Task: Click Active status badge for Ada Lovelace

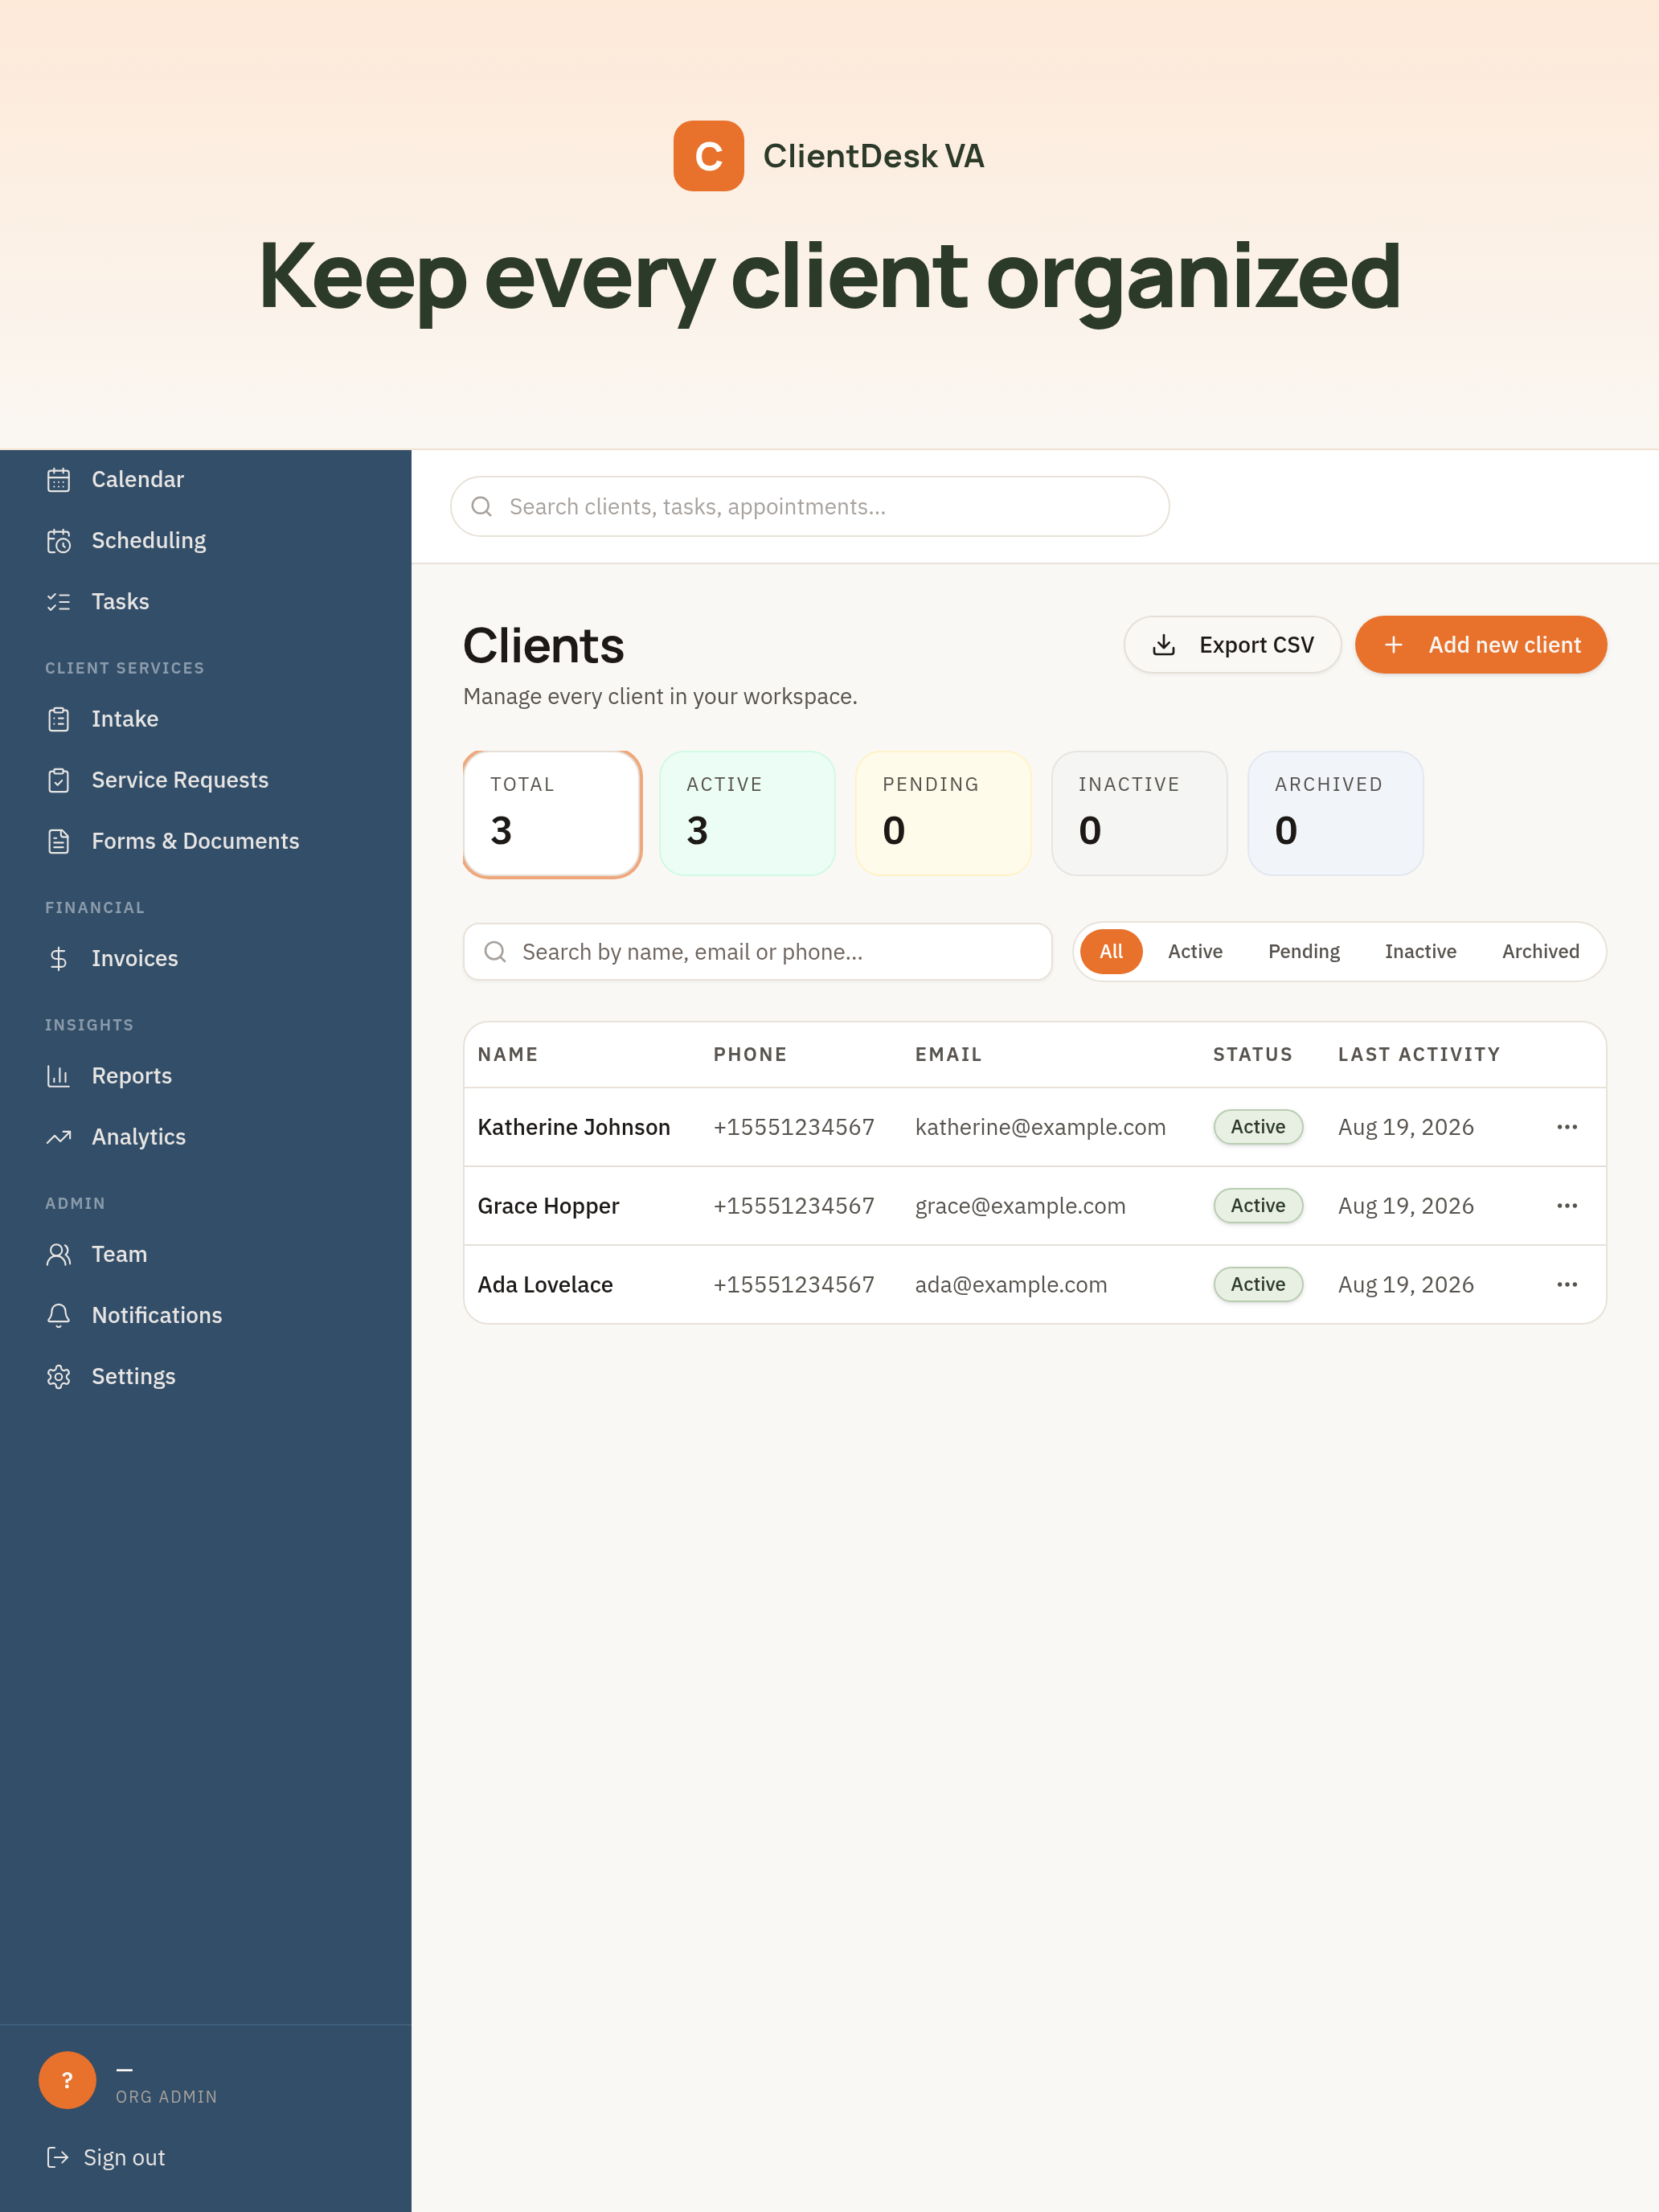Action: [x=1258, y=1285]
